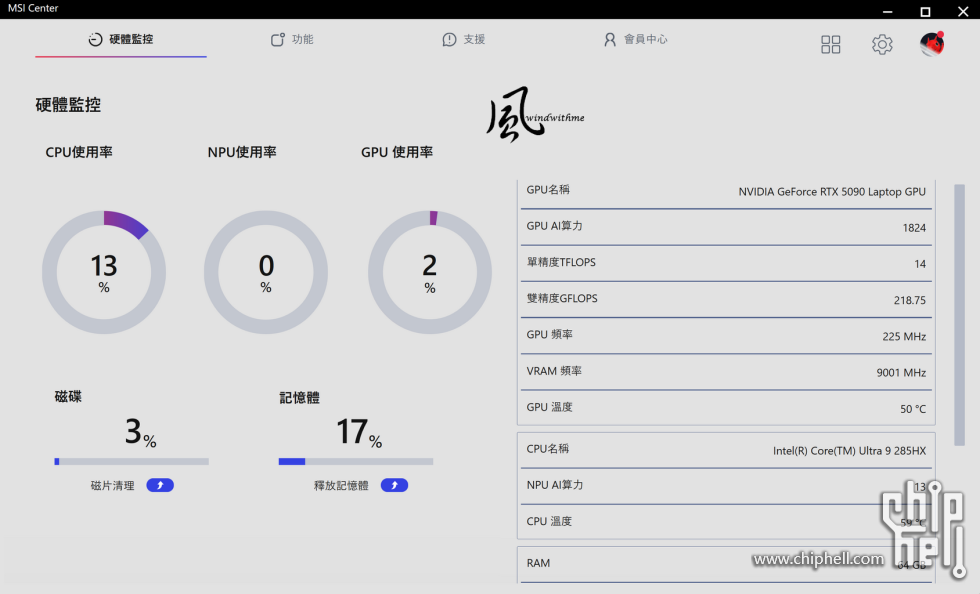
Task: Go to the 會員中心 member center tab
Action: [636, 39]
